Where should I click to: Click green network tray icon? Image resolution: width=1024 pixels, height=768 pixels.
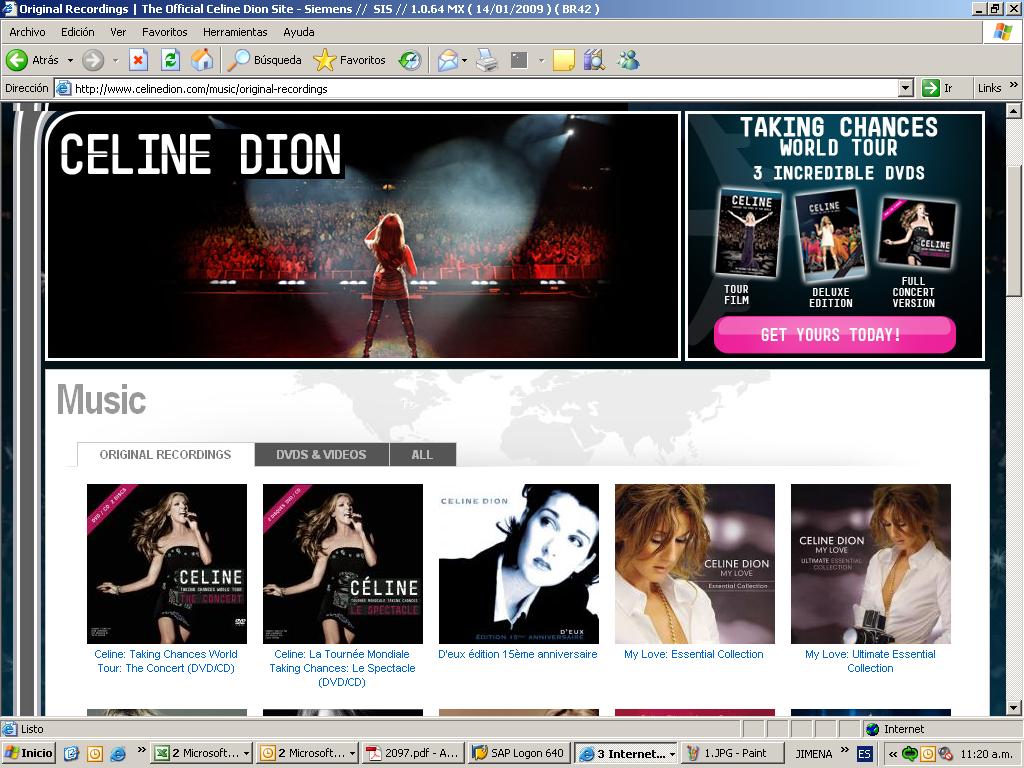[910, 754]
